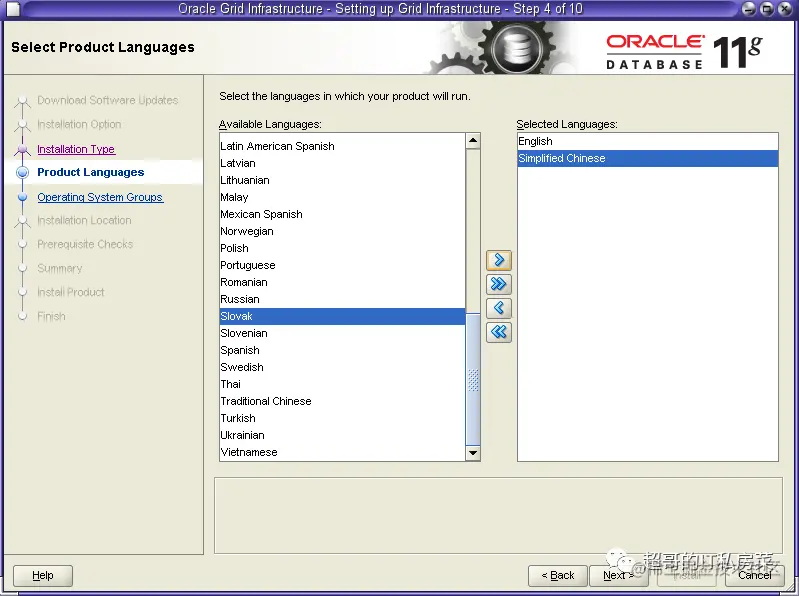Click the Cancel button
The image size is (799, 596).
(755, 576)
